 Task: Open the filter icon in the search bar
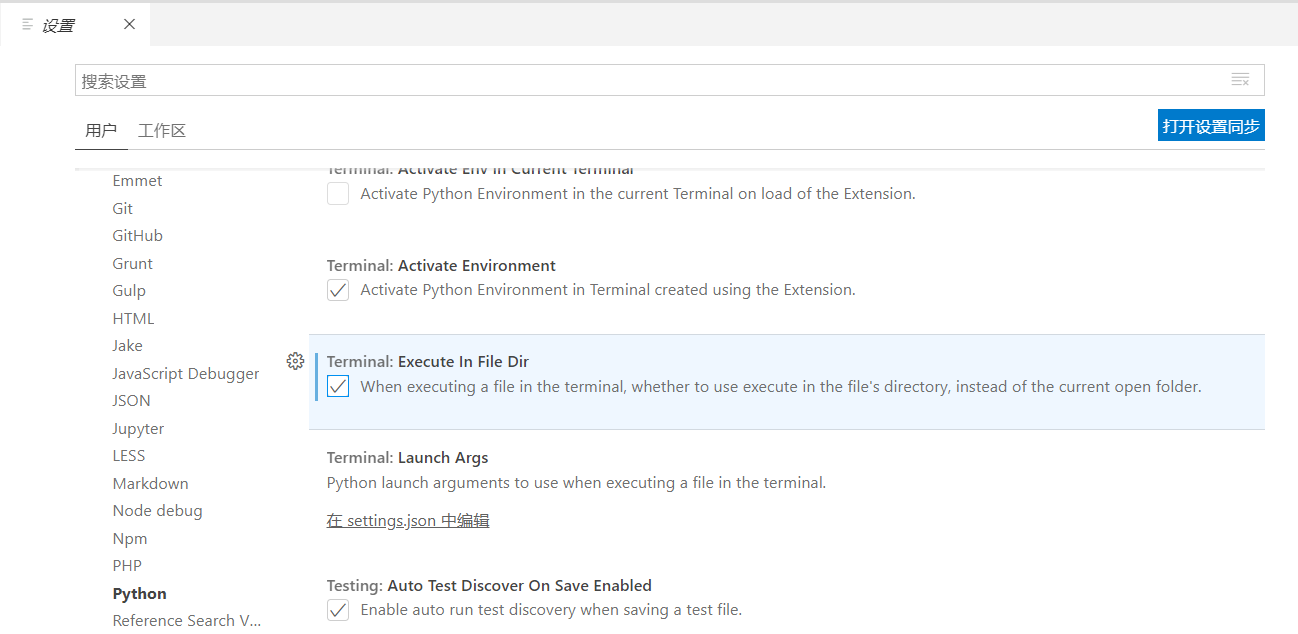tap(1240, 79)
